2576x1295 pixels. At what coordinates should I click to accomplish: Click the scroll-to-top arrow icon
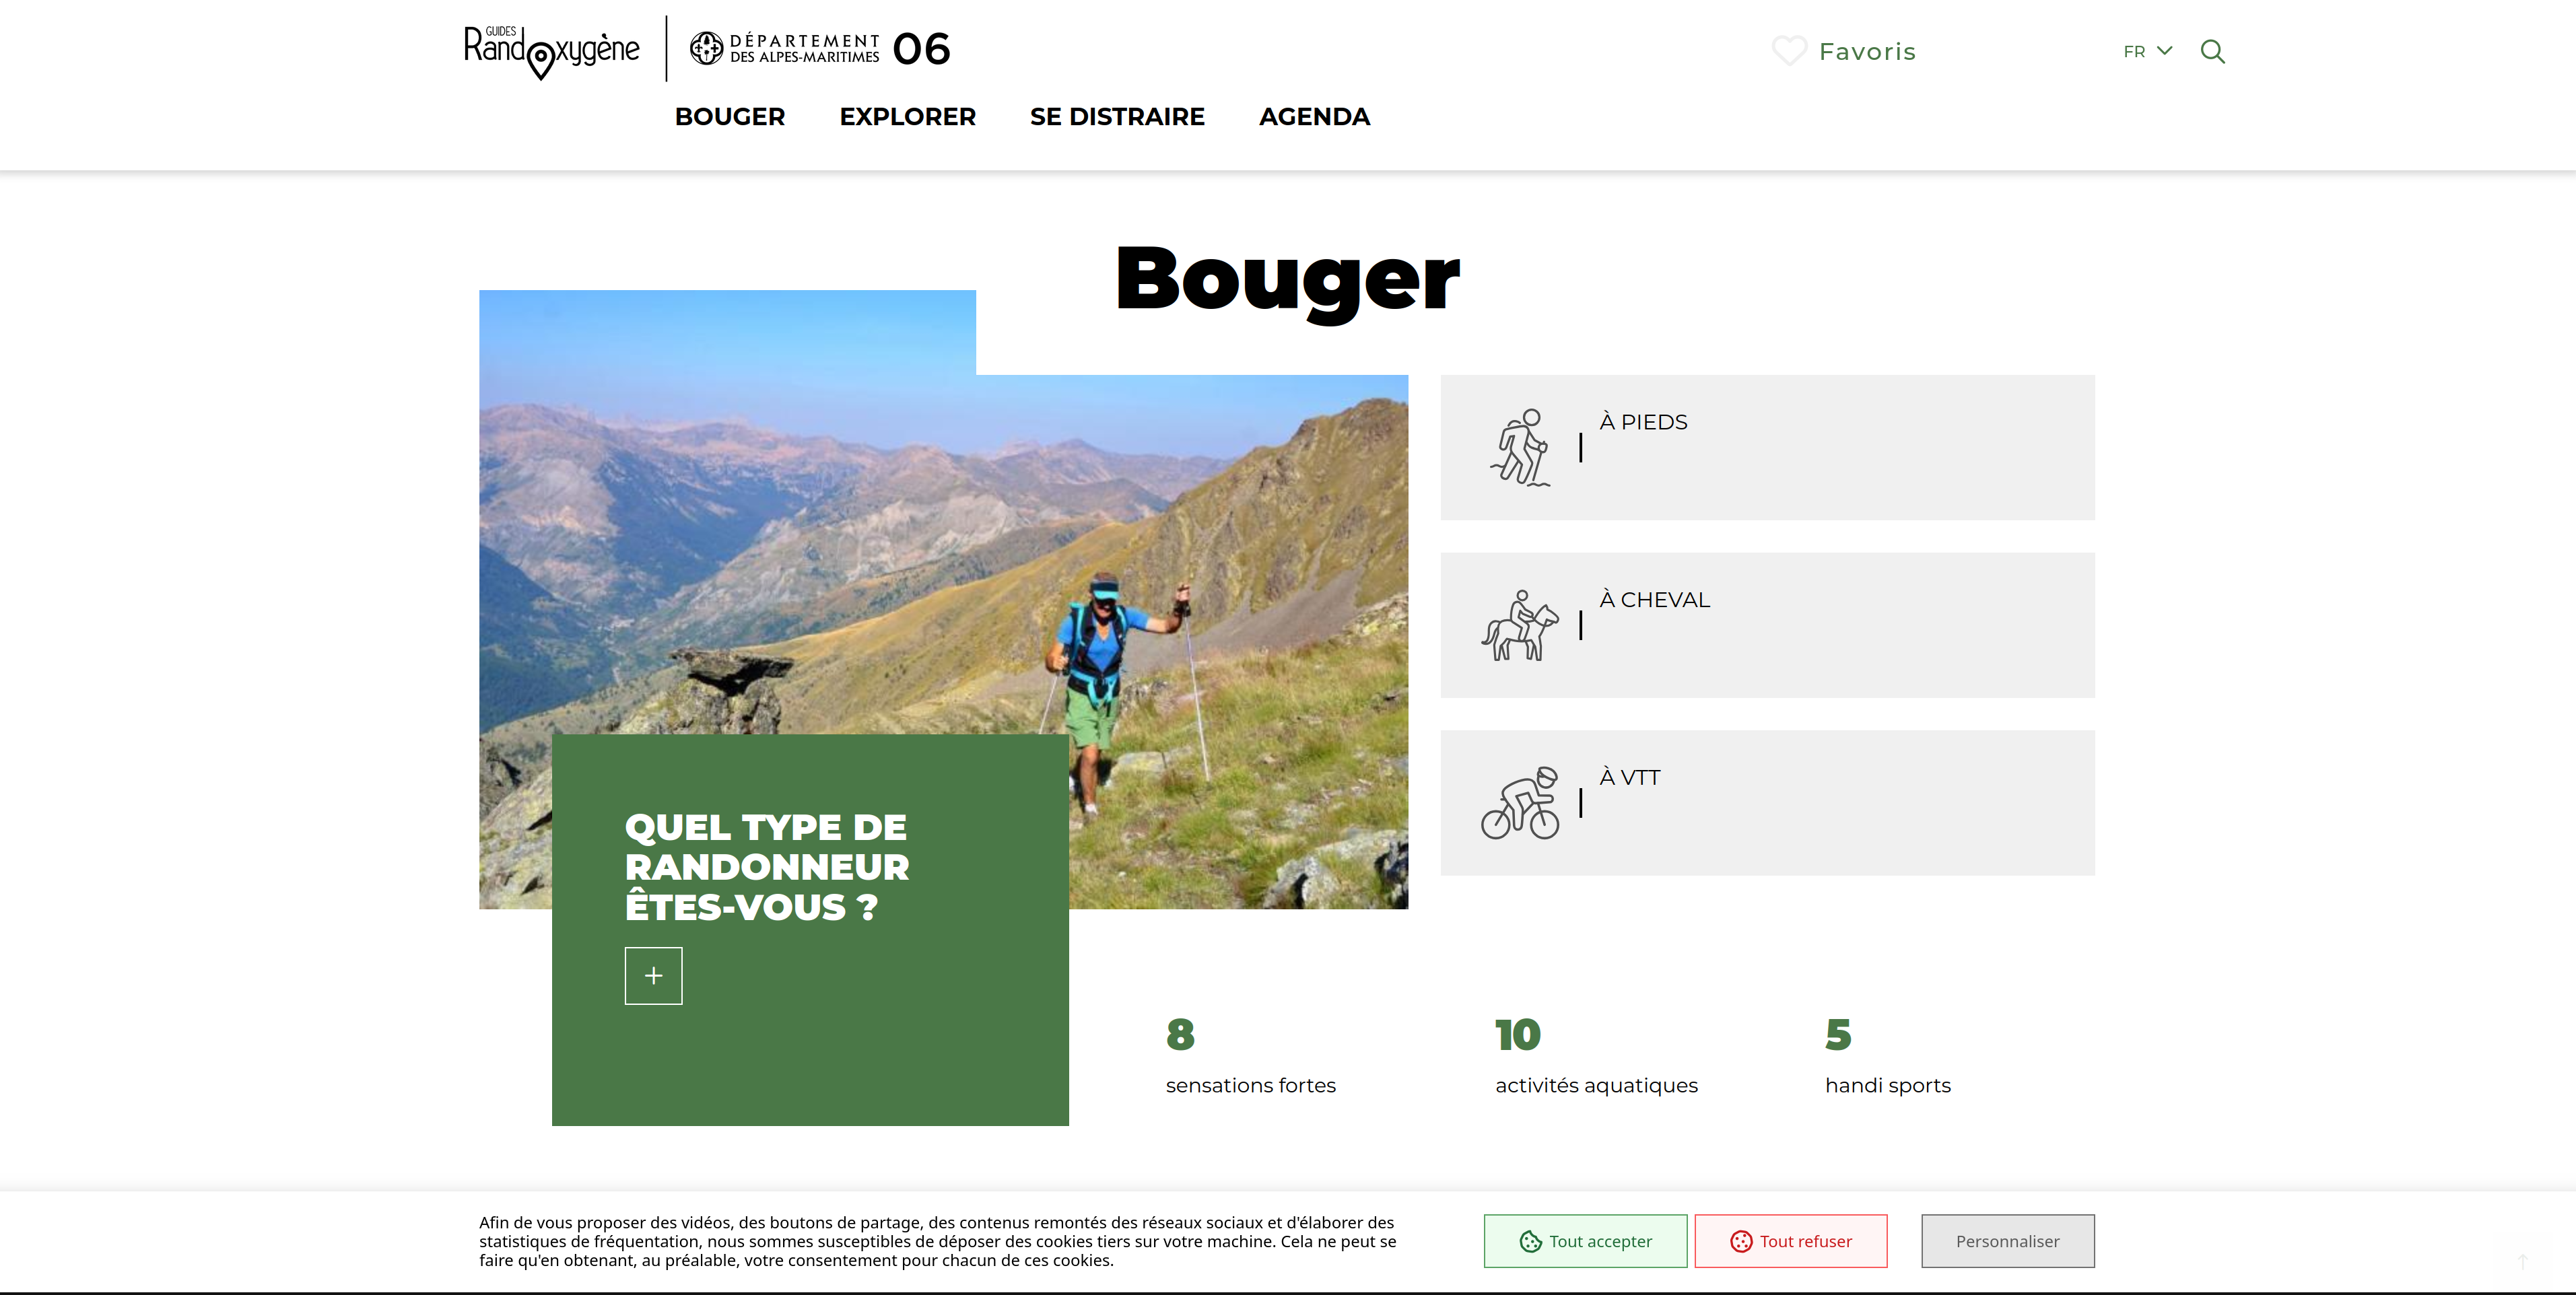[2522, 1261]
